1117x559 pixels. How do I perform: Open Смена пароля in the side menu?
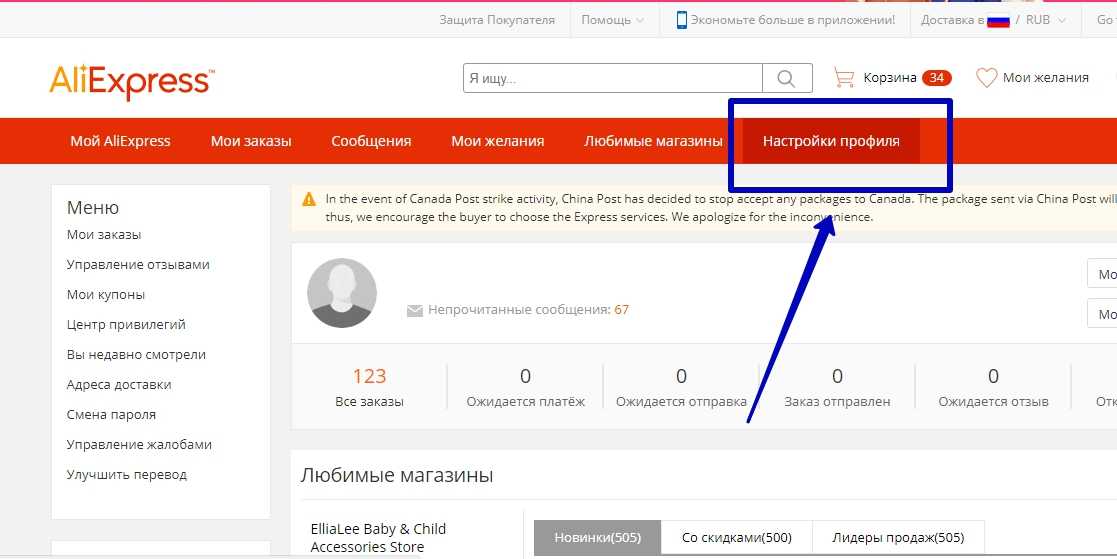point(111,414)
